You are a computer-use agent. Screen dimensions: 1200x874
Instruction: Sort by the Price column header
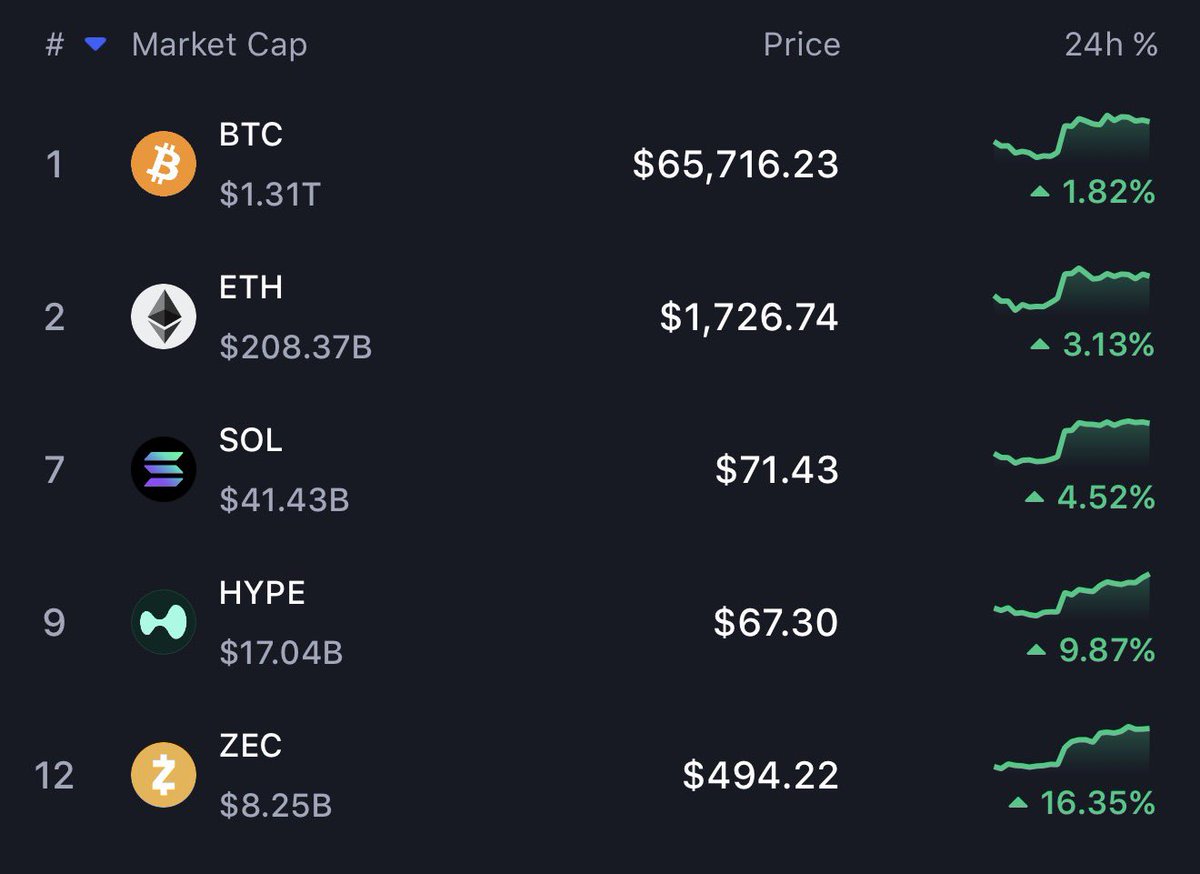pyautogui.click(x=801, y=45)
